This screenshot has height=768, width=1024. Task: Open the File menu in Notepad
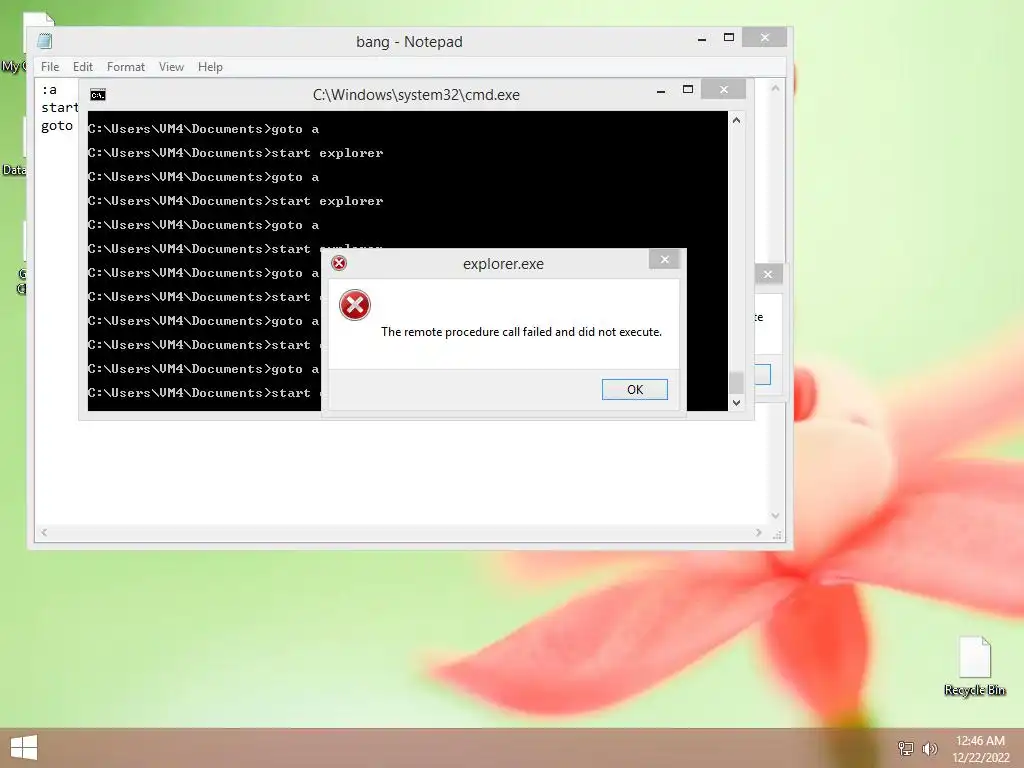click(x=50, y=67)
